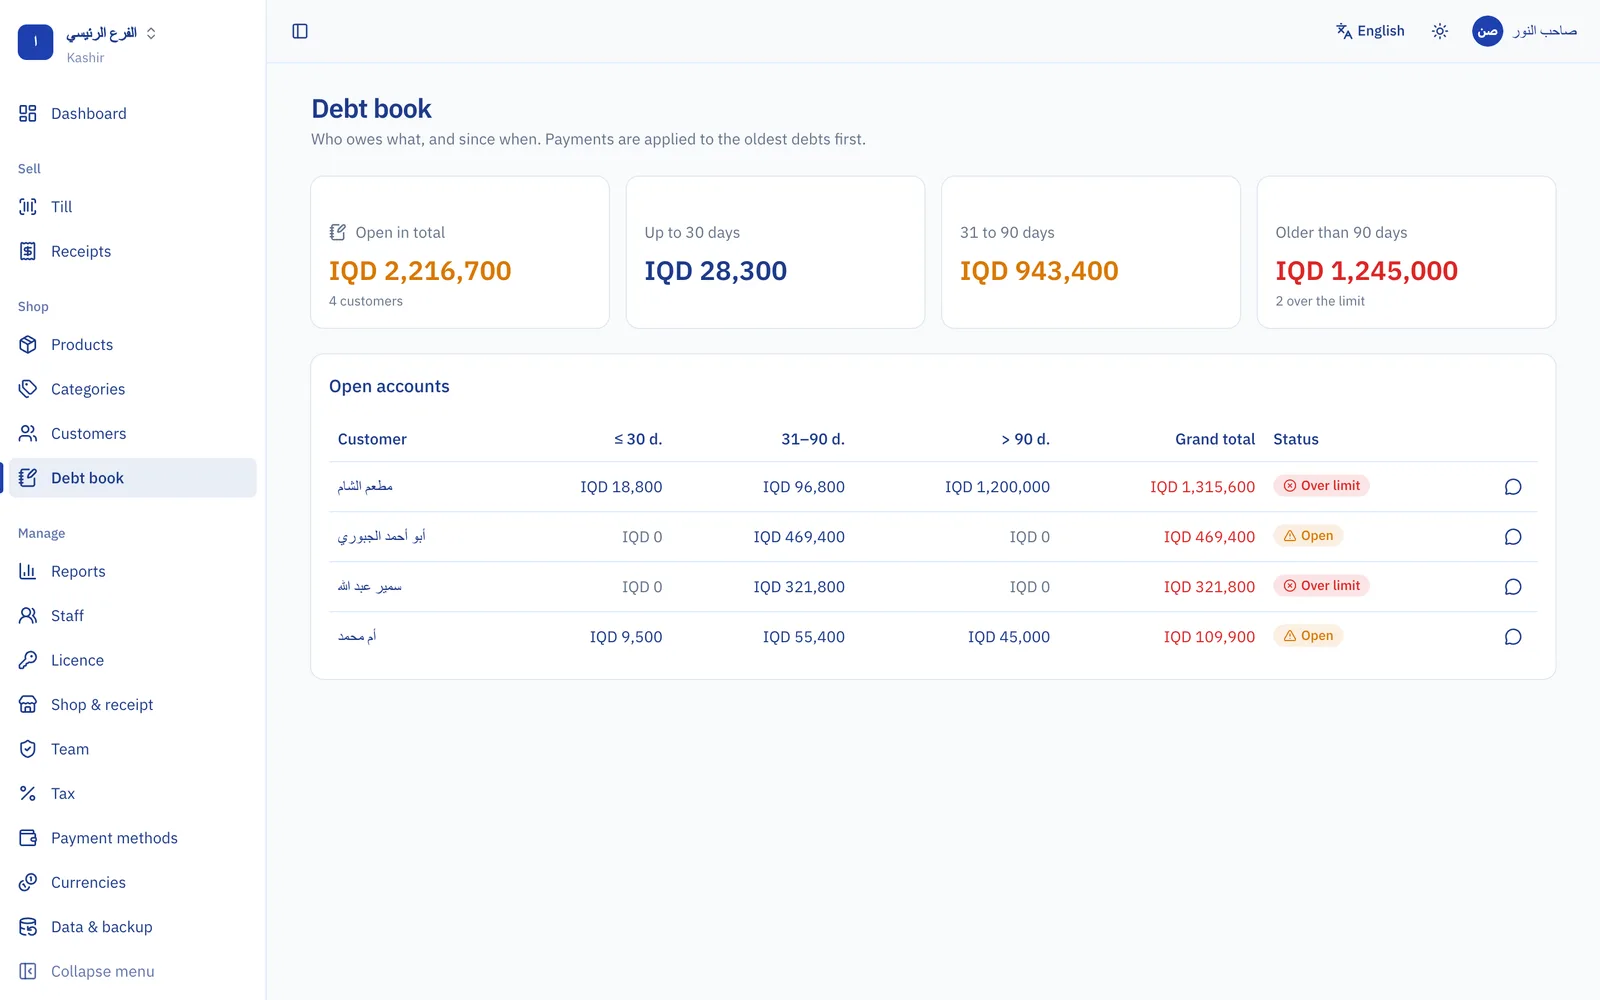Click the 31 to 90 days card
The width and height of the screenshot is (1600, 1000).
[1091, 252]
